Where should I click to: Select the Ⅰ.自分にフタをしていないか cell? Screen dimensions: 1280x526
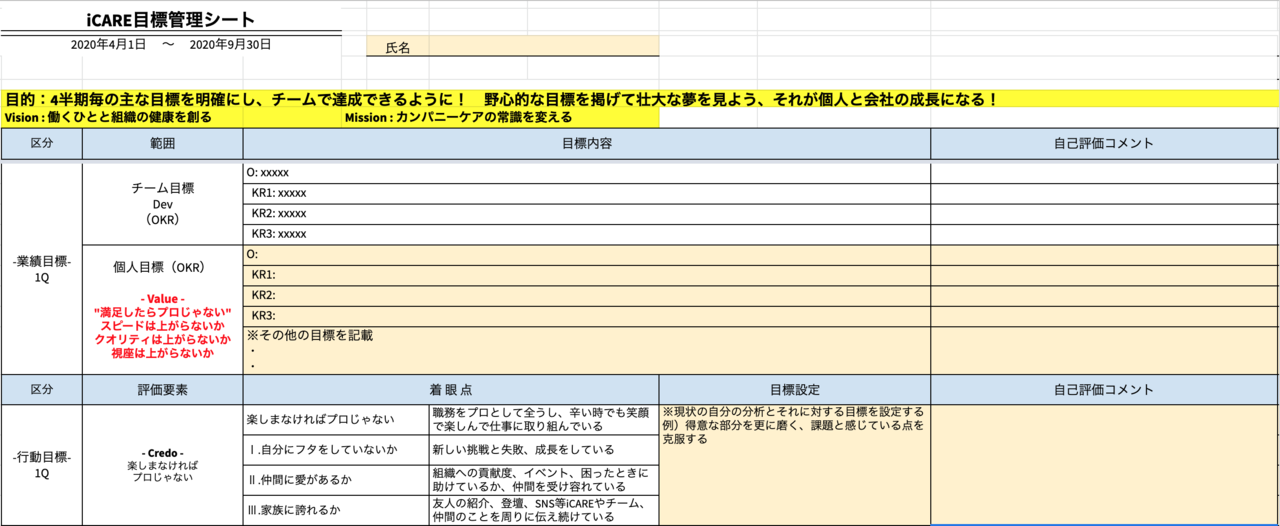click(x=336, y=450)
